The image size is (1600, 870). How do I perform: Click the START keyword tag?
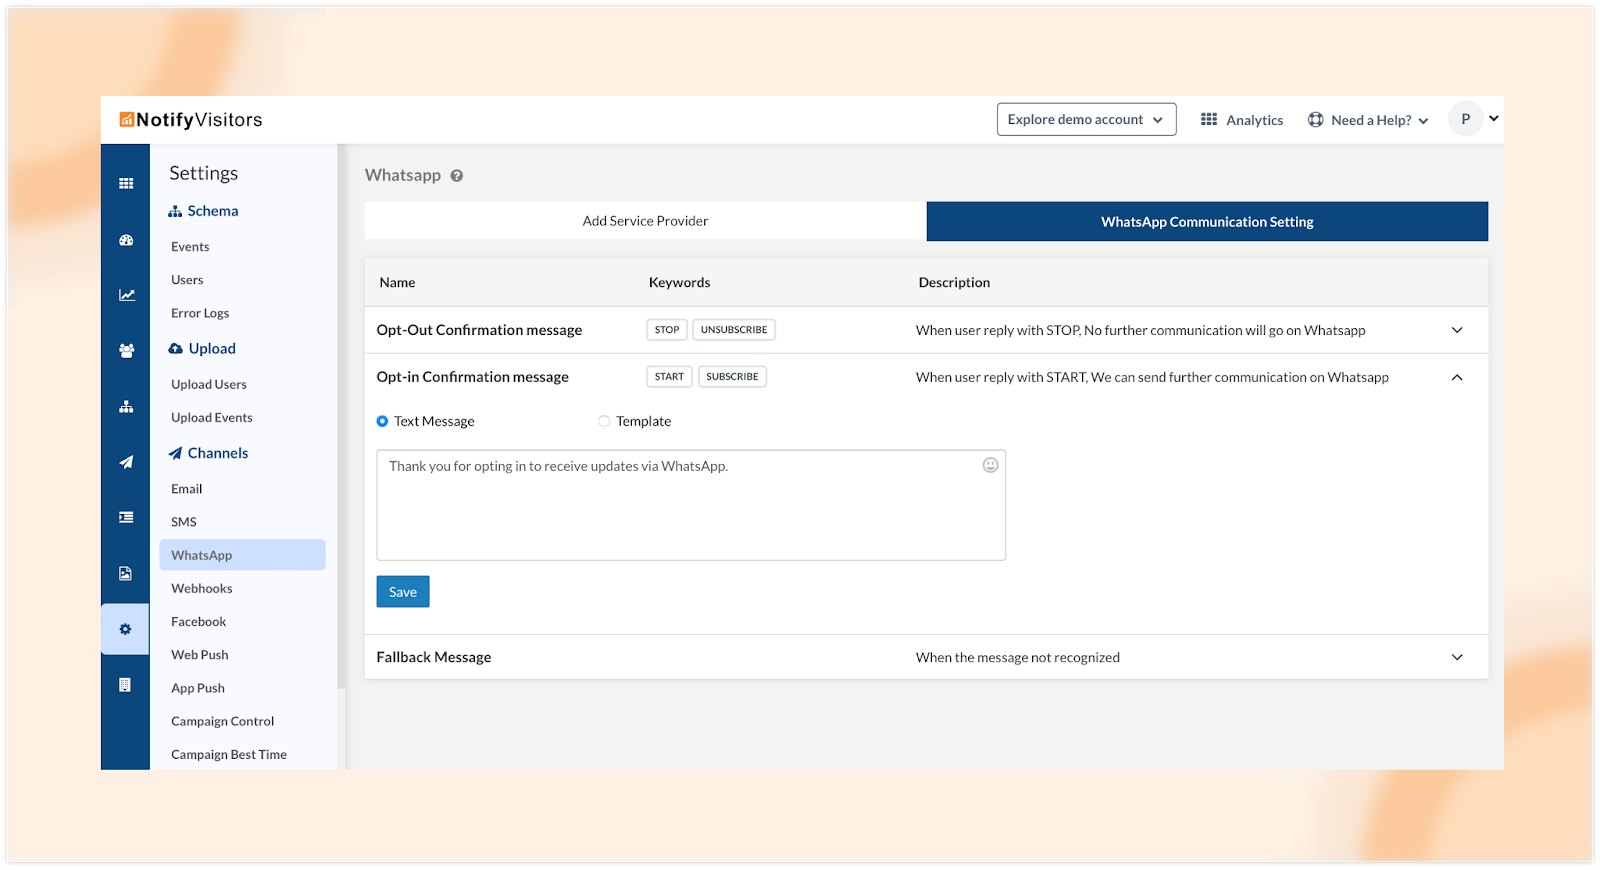click(x=669, y=377)
